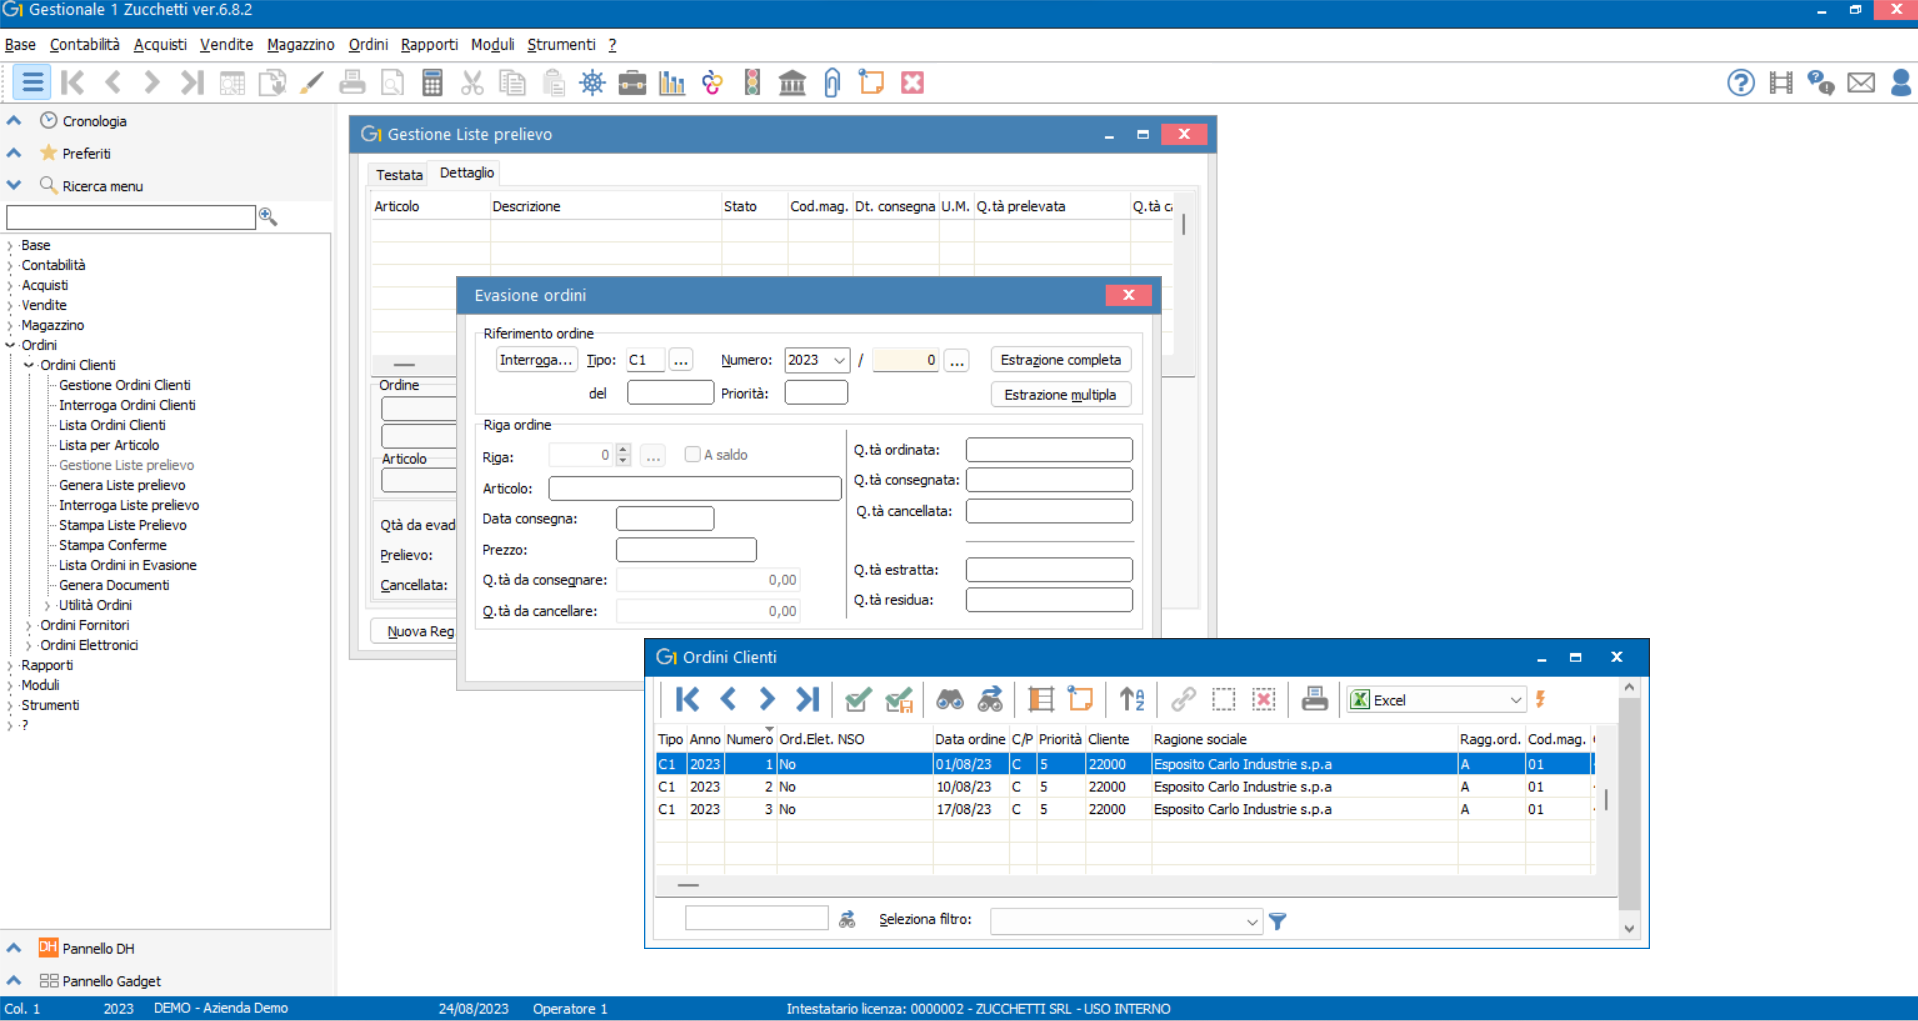1918x1021 pixels.
Task: Collapse the Ordini Clienti tree branch
Action: (x=28, y=365)
